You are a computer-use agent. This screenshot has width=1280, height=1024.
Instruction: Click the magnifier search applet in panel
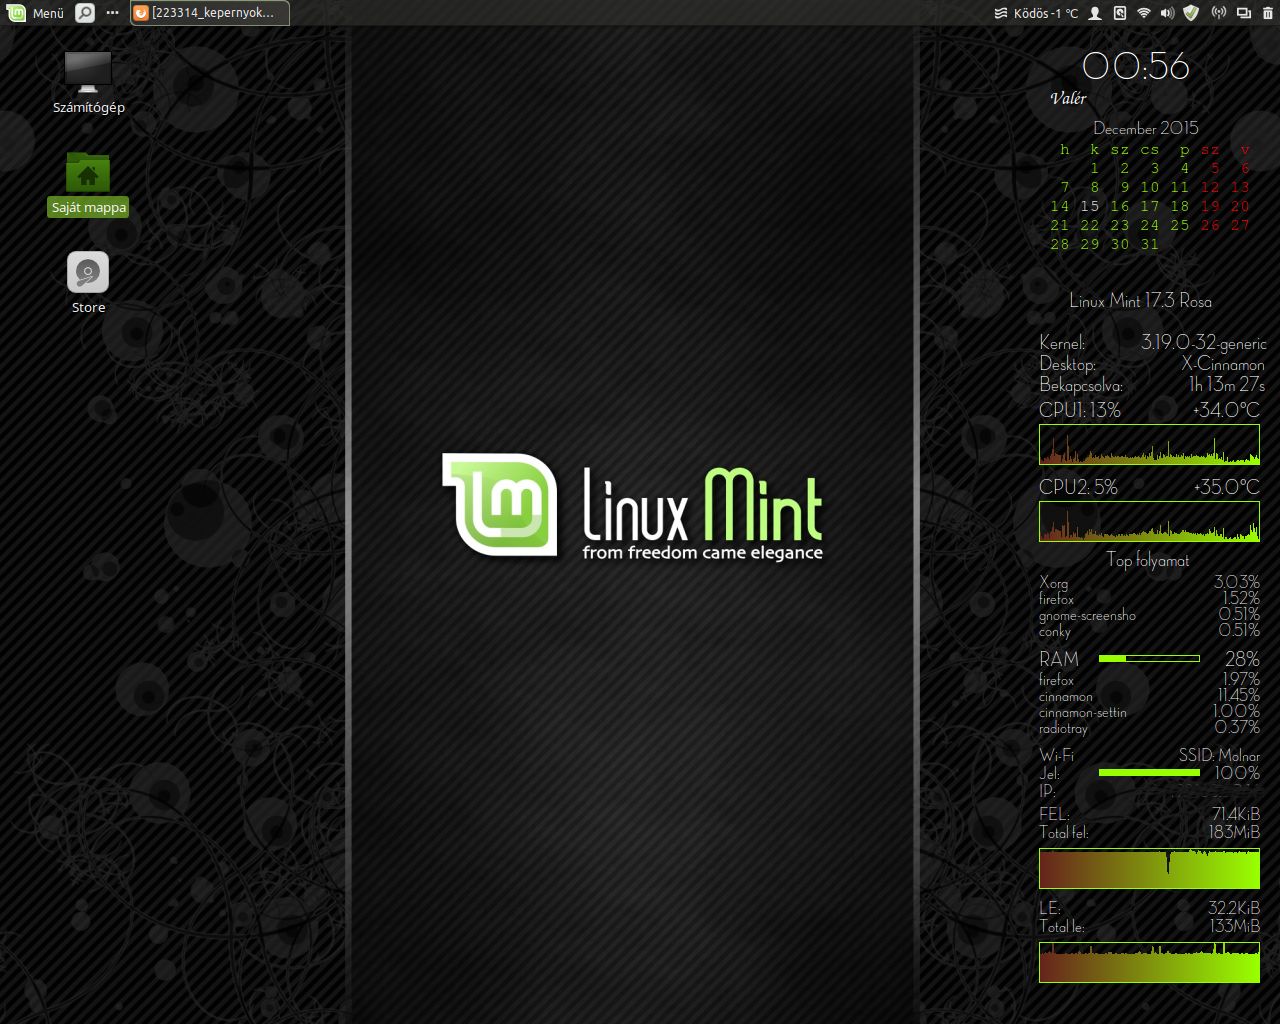tap(85, 13)
